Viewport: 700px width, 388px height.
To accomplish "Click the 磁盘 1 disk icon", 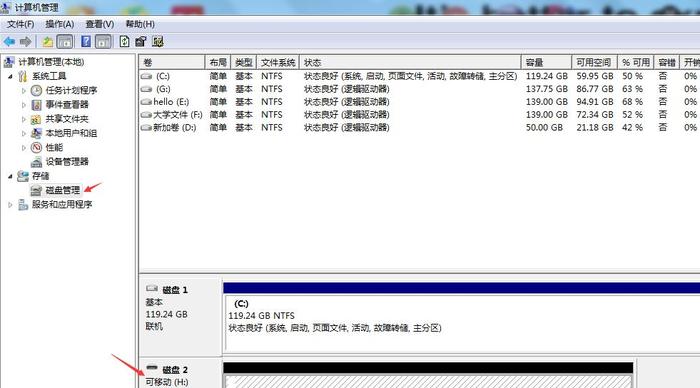I will click(152, 288).
